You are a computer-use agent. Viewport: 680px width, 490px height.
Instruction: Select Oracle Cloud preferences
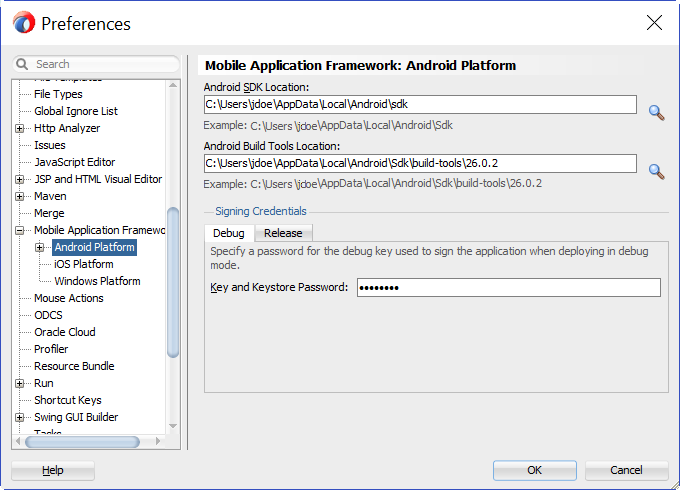[65, 332]
